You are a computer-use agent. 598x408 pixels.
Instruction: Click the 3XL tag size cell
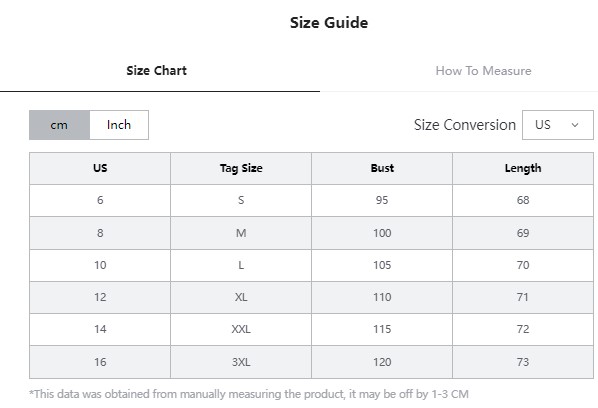coord(241,362)
